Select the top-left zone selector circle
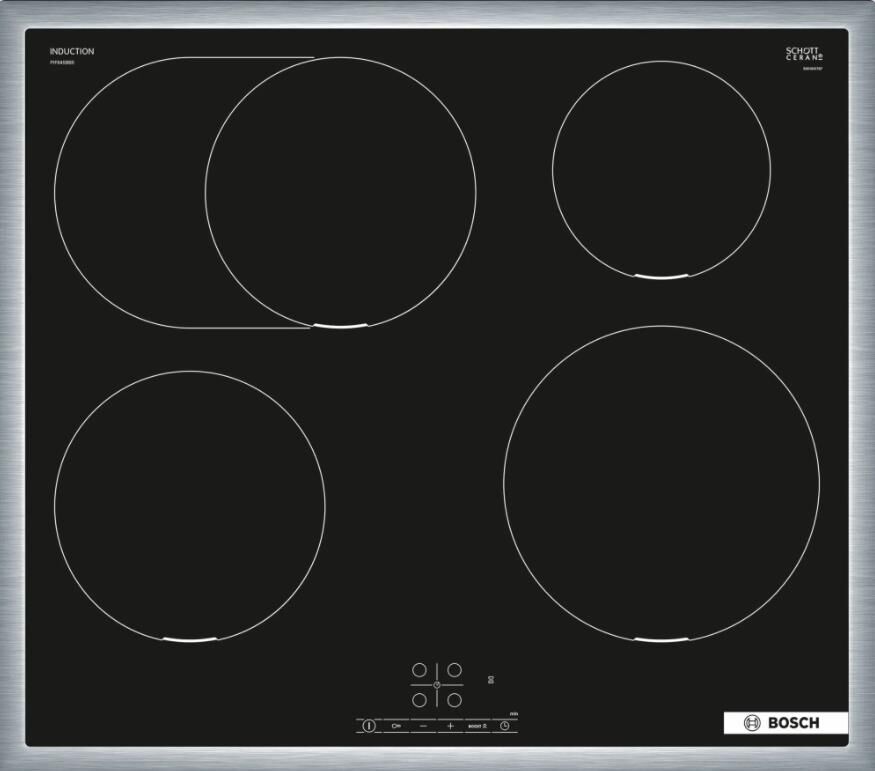The width and height of the screenshot is (875, 771). pyautogui.click(x=420, y=670)
